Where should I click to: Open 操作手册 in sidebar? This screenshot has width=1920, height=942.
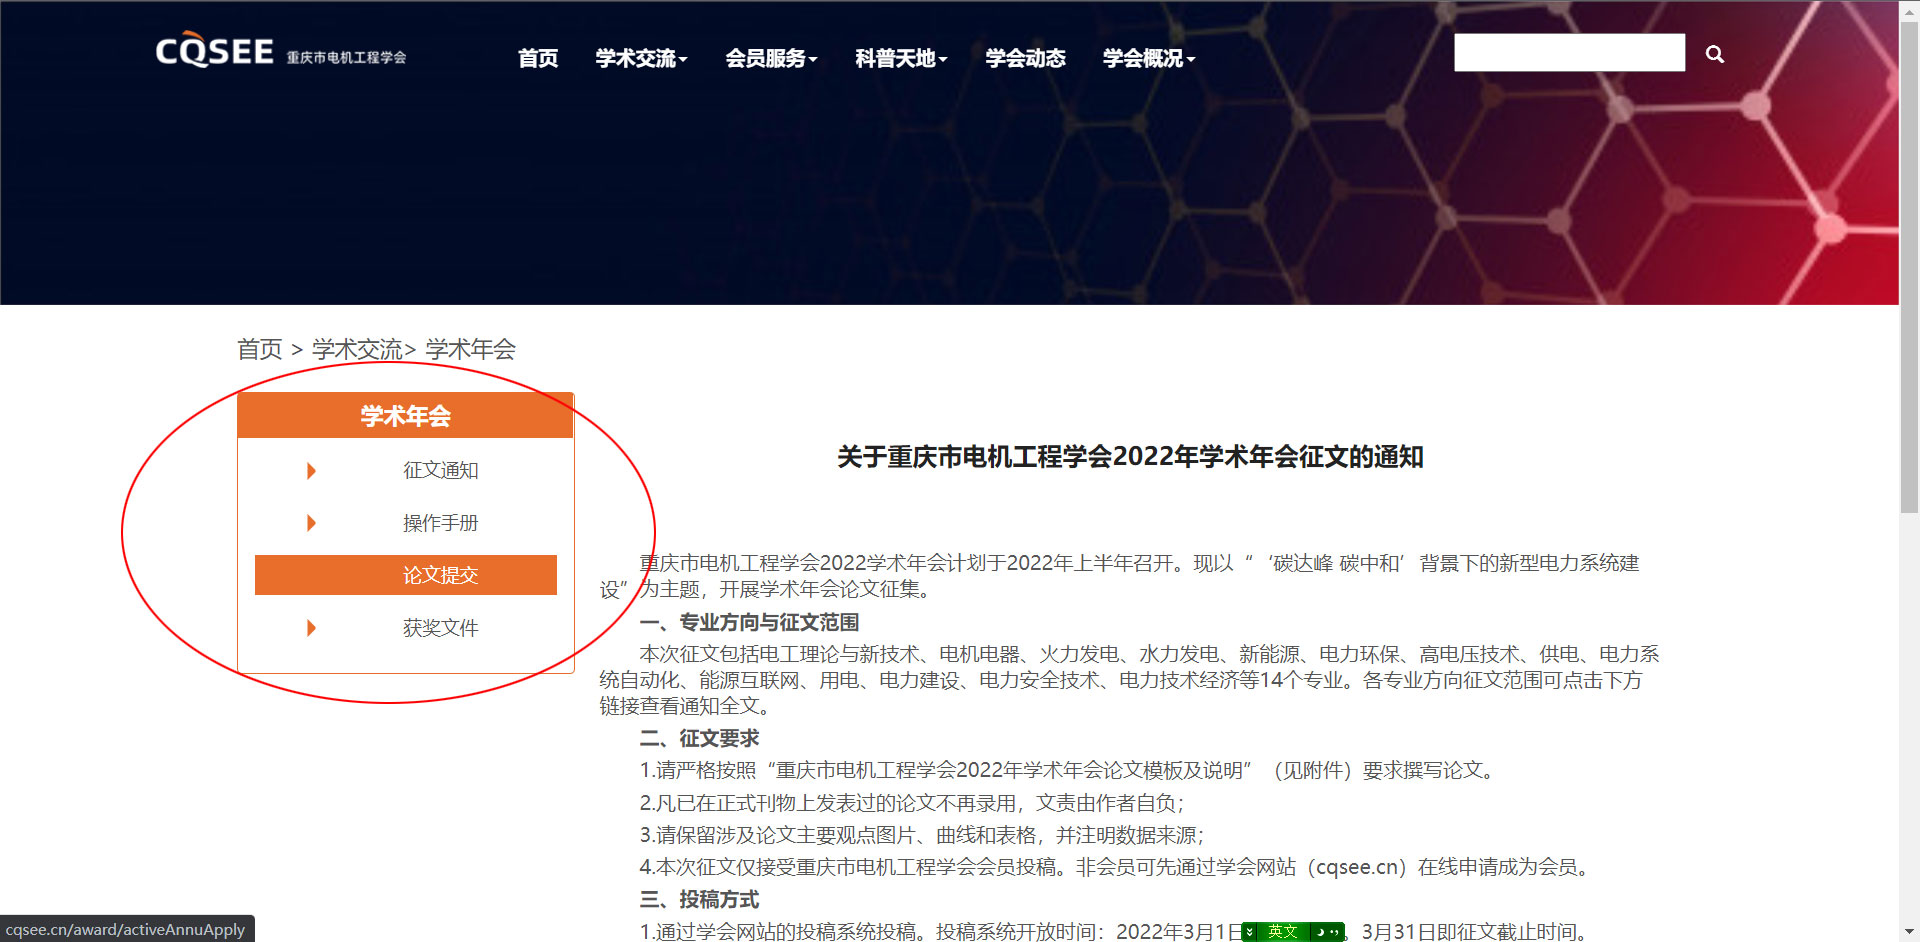pyautogui.click(x=440, y=523)
